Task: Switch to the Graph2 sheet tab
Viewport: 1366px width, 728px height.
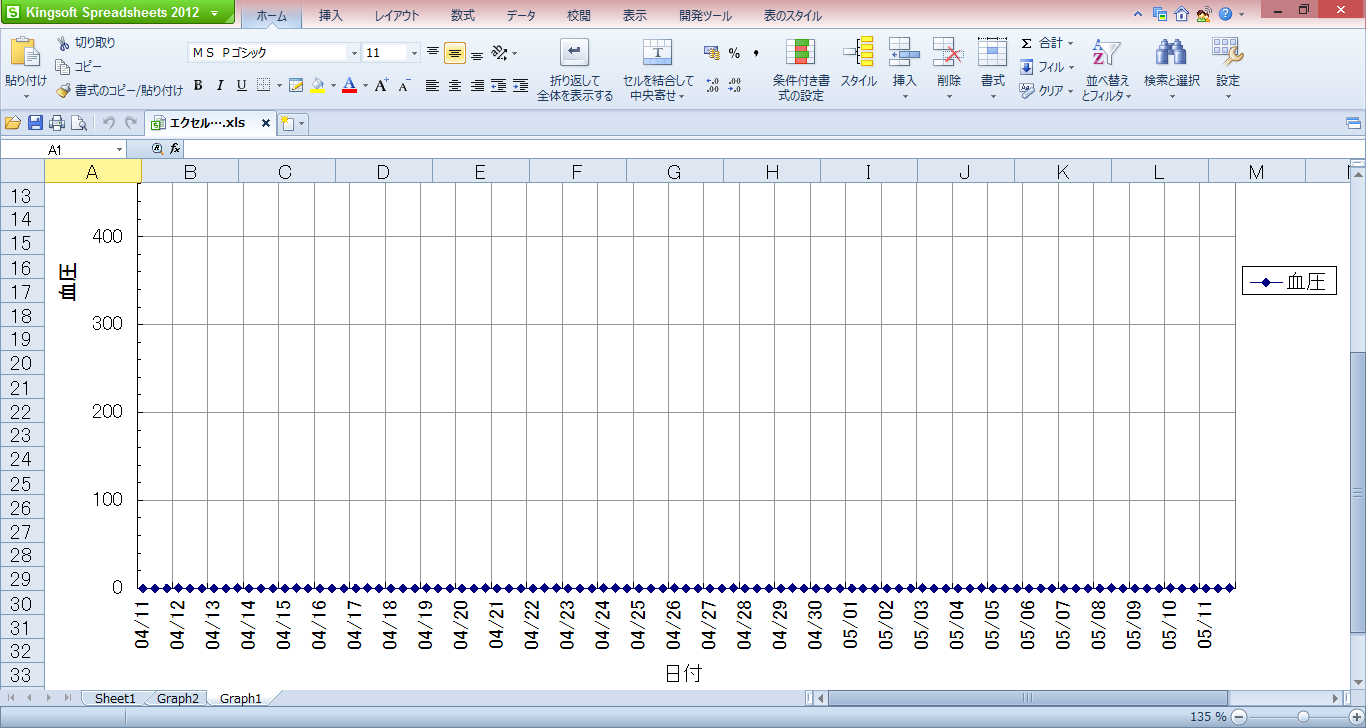Action: tap(177, 698)
